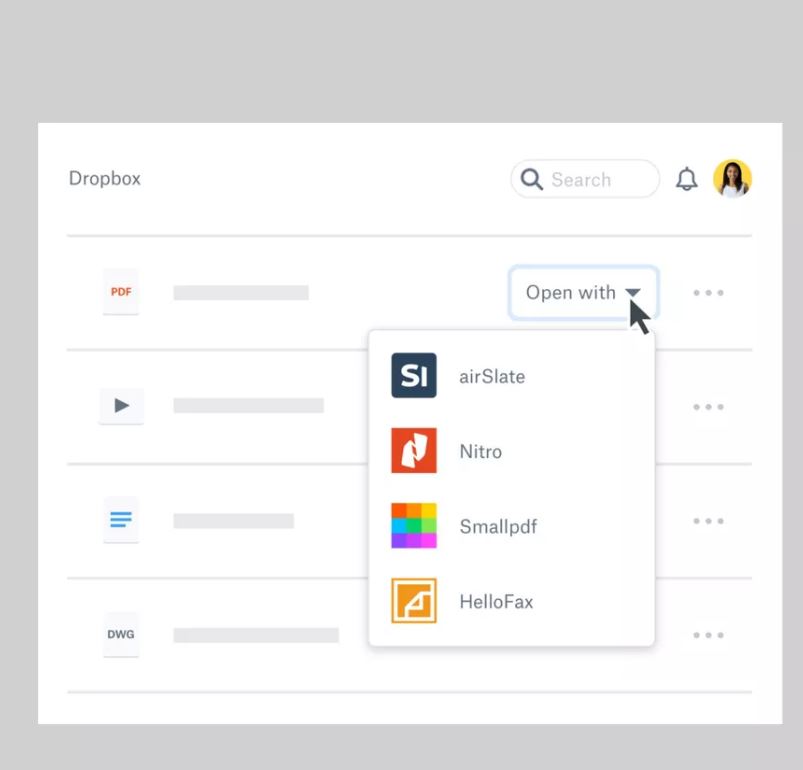The image size is (803, 770).
Task: Open more options for PDF file
Action: point(708,293)
